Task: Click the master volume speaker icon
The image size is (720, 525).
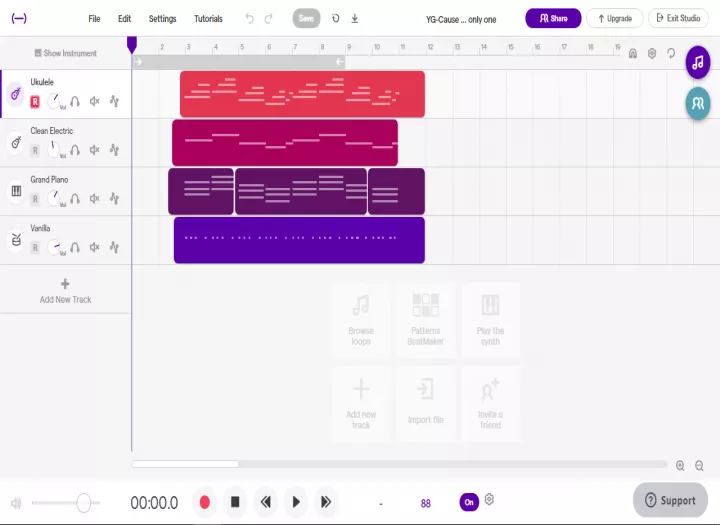Action: tap(16, 503)
